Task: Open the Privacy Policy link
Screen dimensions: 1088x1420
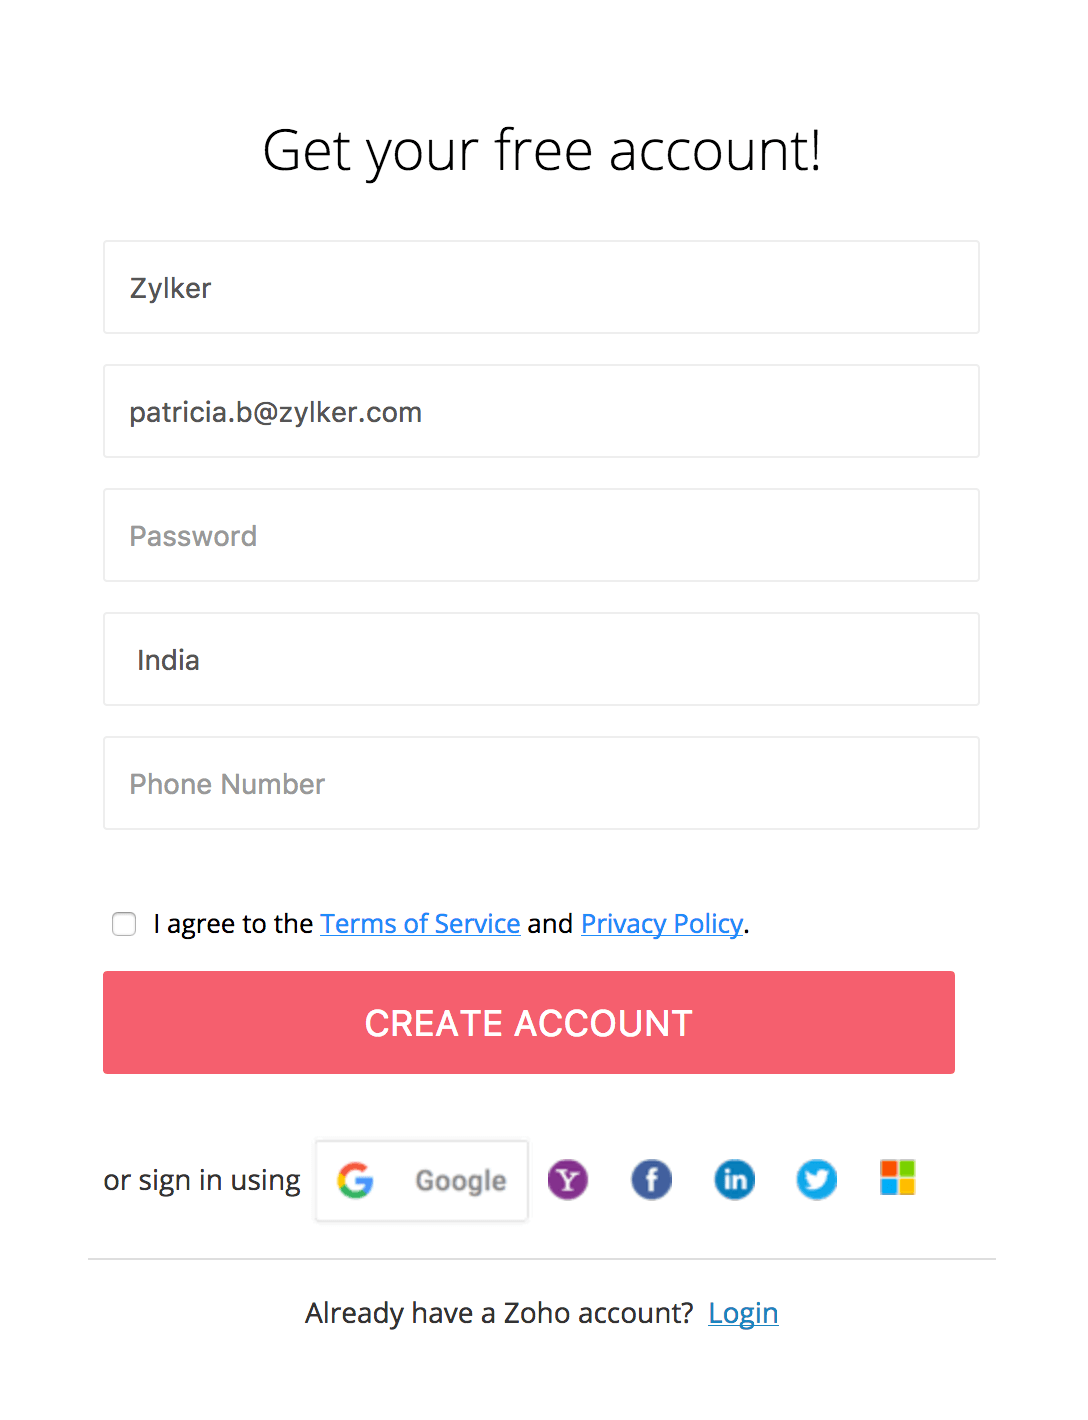Action: [662, 924]
